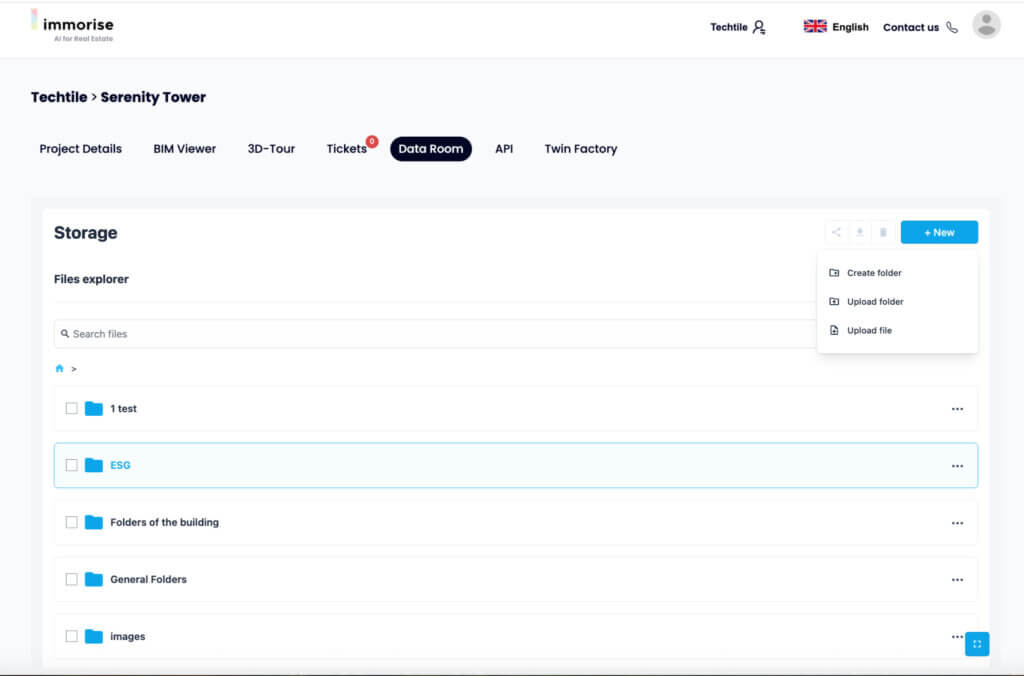Screen dimensions: 1024x676
Task: Click the immorise logo
Action: coord(72,27)
